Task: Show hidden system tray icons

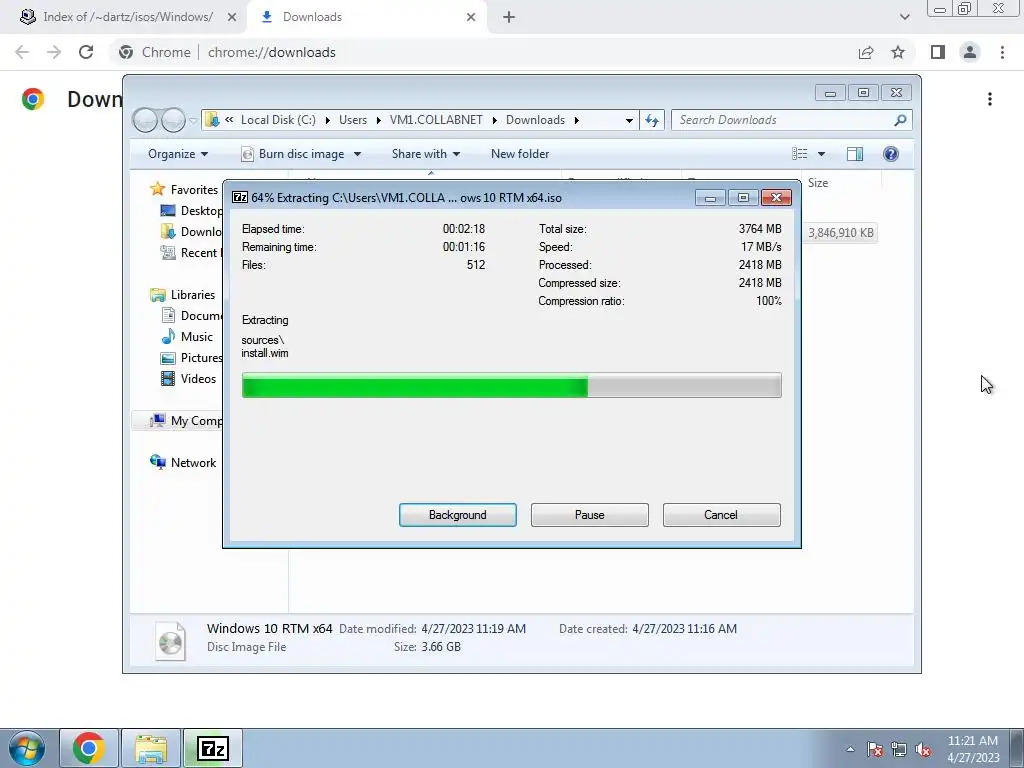Action: coord(850,749)
